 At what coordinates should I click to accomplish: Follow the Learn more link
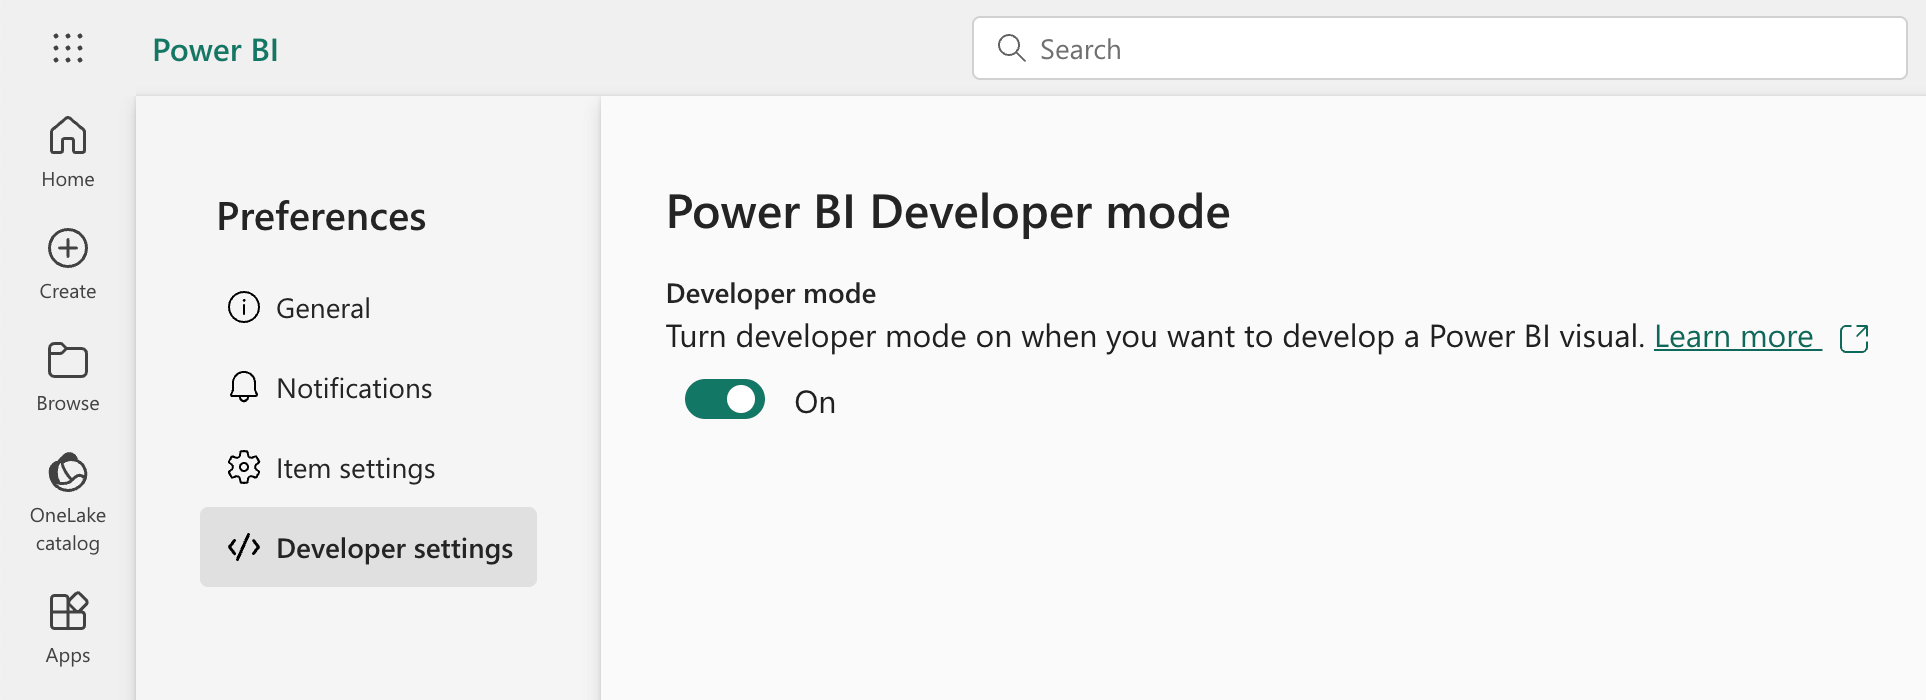coord(1733,337)
